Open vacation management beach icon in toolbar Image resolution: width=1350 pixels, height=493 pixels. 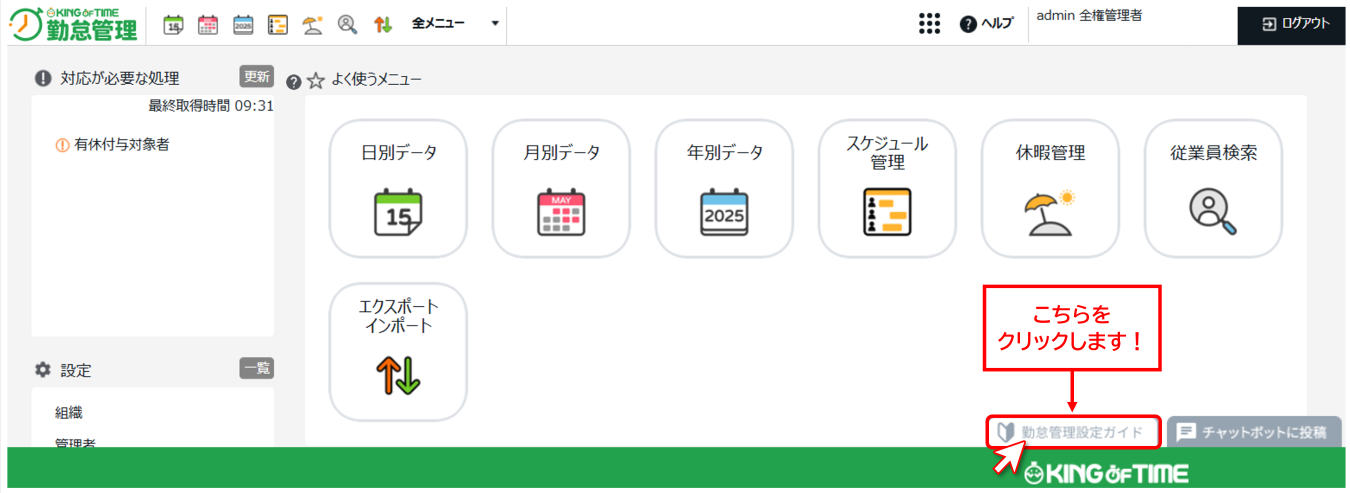(x=313, y=24)
